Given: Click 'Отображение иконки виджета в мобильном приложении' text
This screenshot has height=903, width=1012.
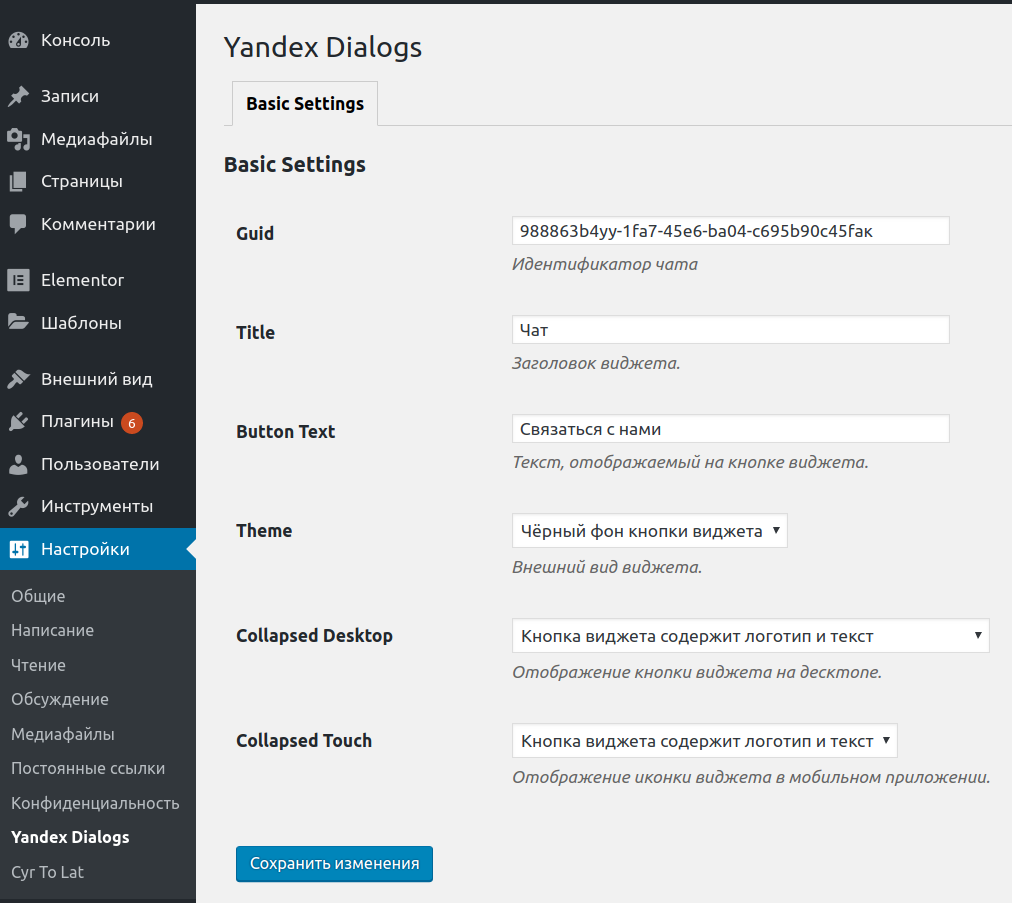Looking at the screenshot, I should pyautogui.click(x=751, y=778).
